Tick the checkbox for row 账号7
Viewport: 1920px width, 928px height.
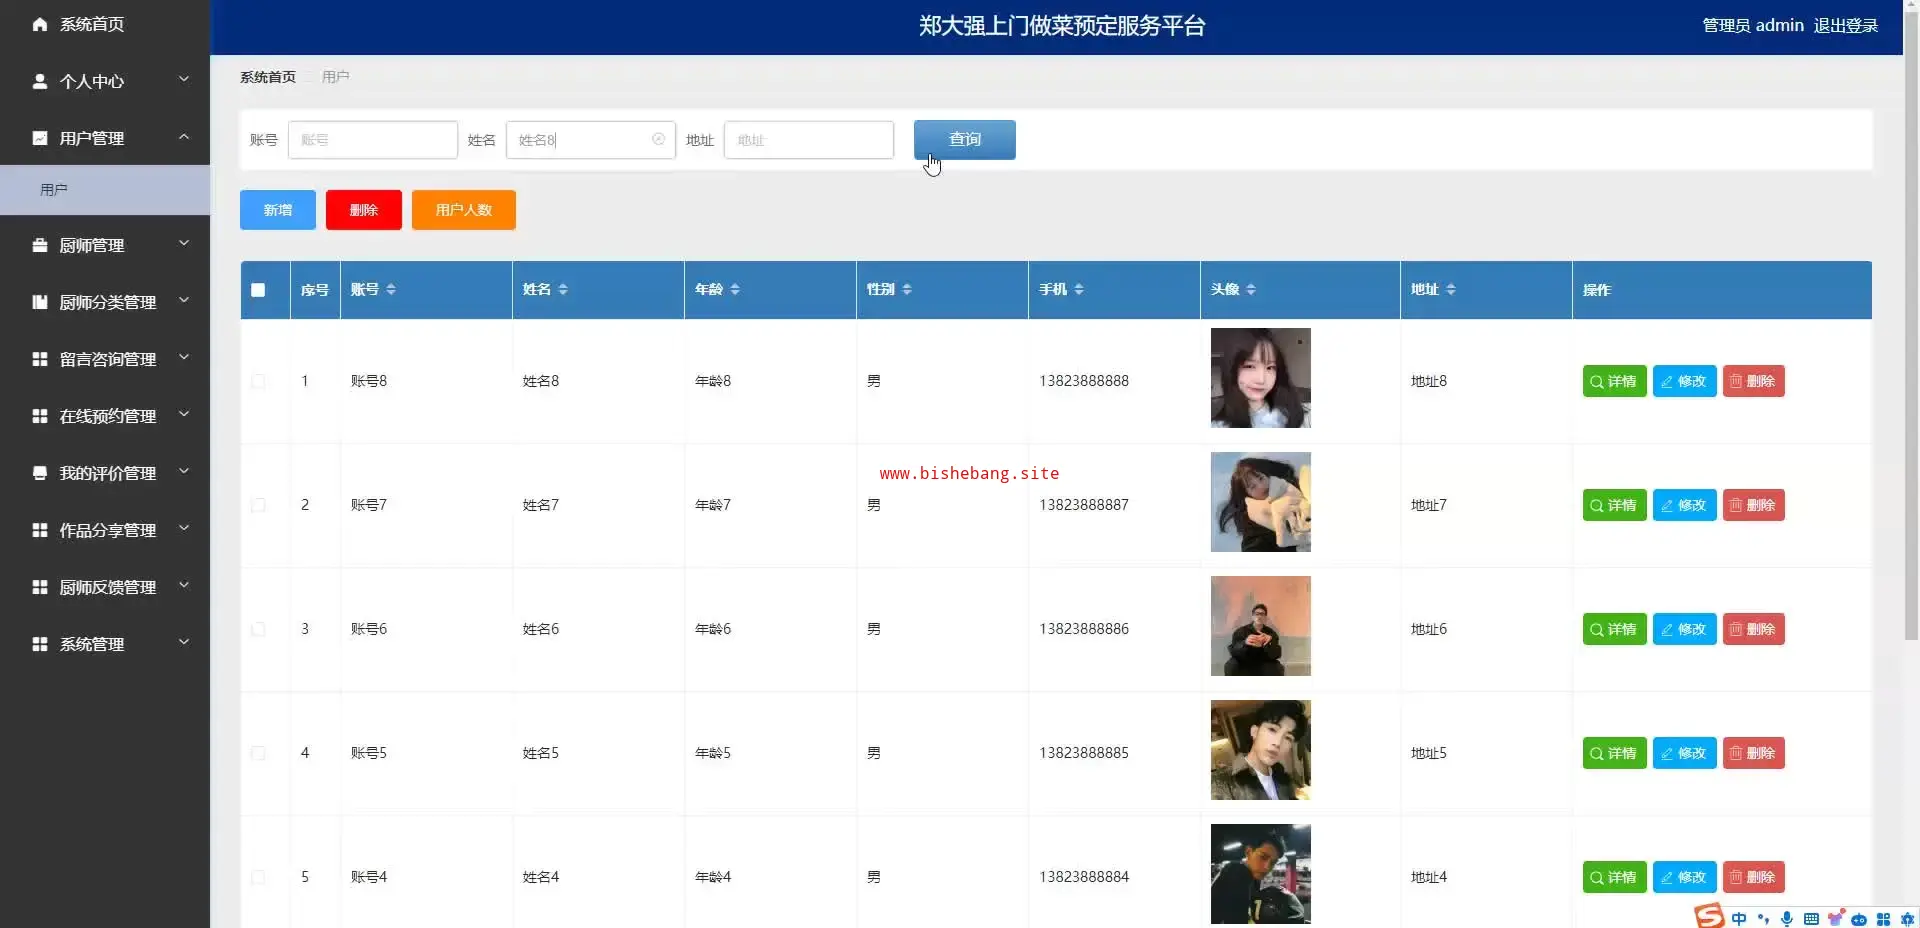click(x=258, y=505)
